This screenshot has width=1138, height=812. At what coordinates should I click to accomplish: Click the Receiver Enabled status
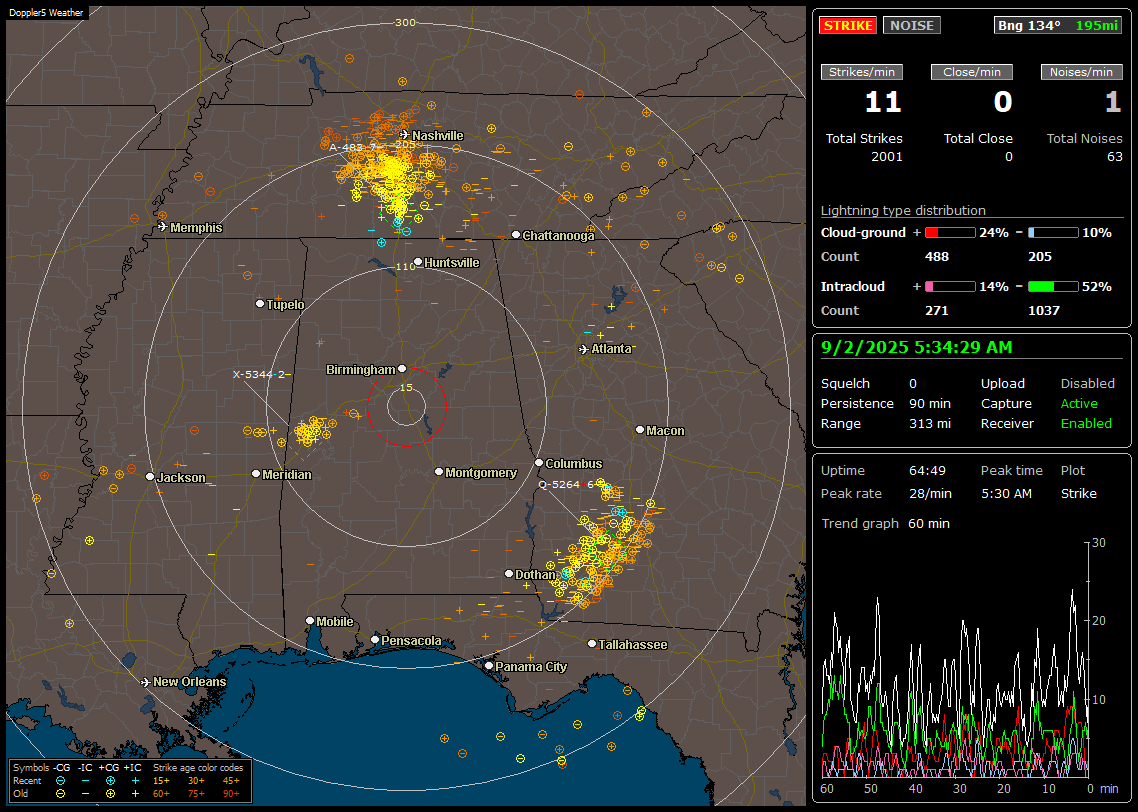point(1086,424)
